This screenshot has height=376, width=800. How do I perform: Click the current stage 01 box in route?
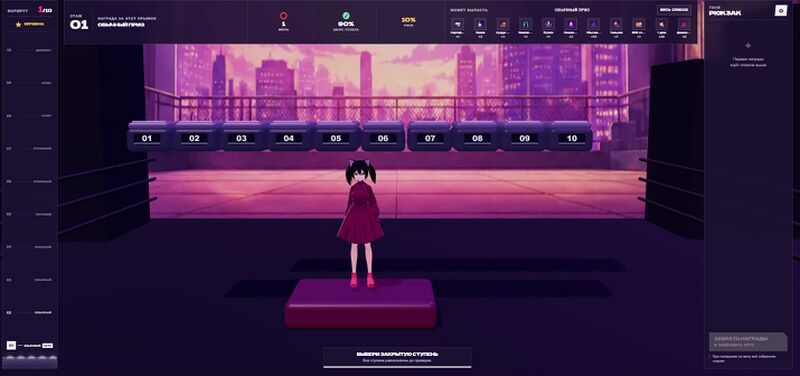click(11, 345)
